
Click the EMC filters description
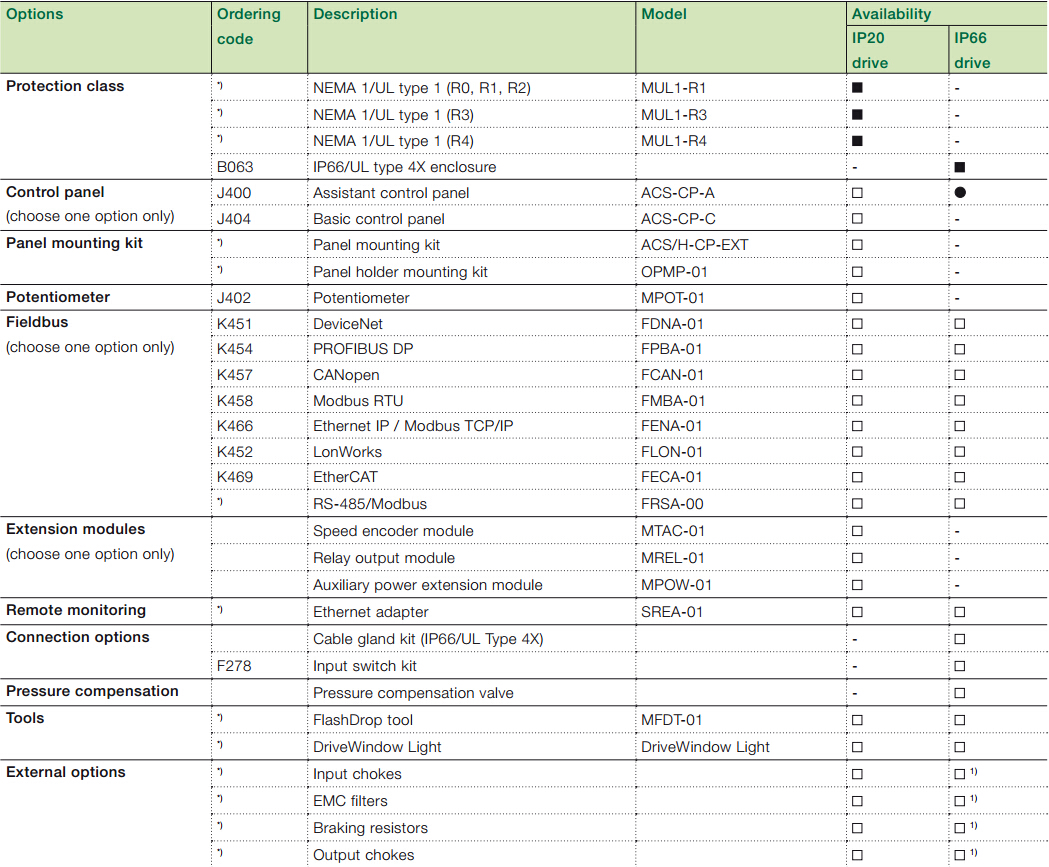pos(350,801)
